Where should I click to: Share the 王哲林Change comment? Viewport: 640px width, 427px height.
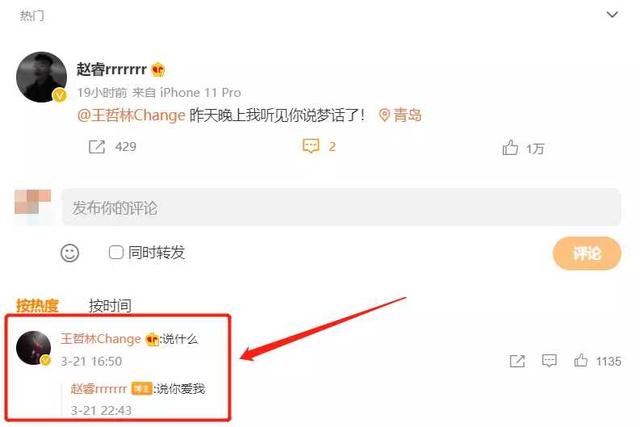[x=517, y=361]
